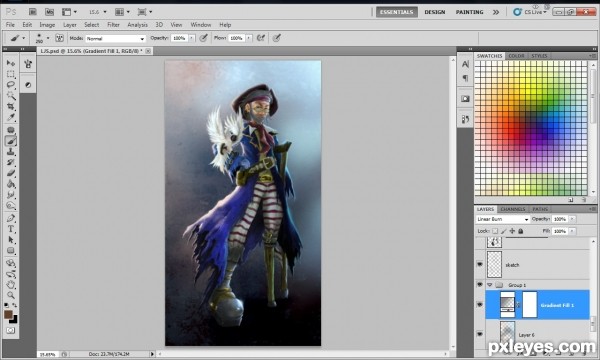Select the Rectangle shape tool
Viewport: 600px width, 360px height.
tap(11, 251)
